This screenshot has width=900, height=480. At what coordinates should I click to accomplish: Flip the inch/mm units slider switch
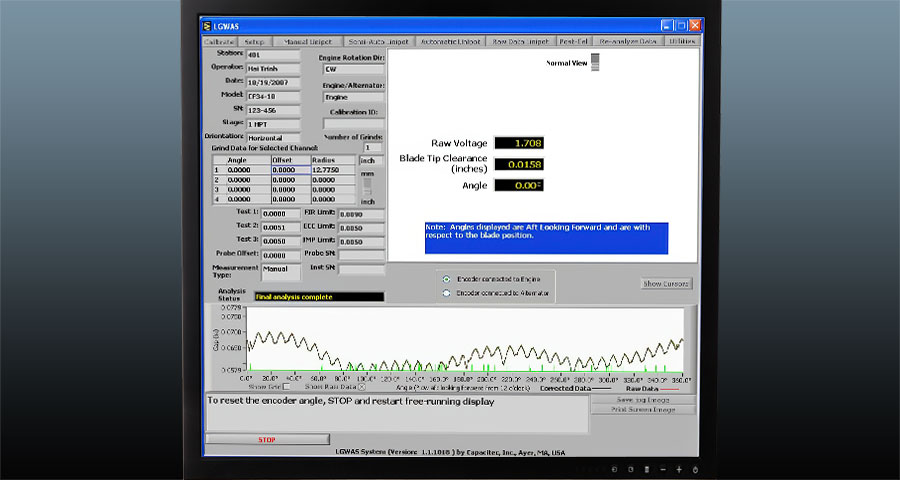(367, 185)
